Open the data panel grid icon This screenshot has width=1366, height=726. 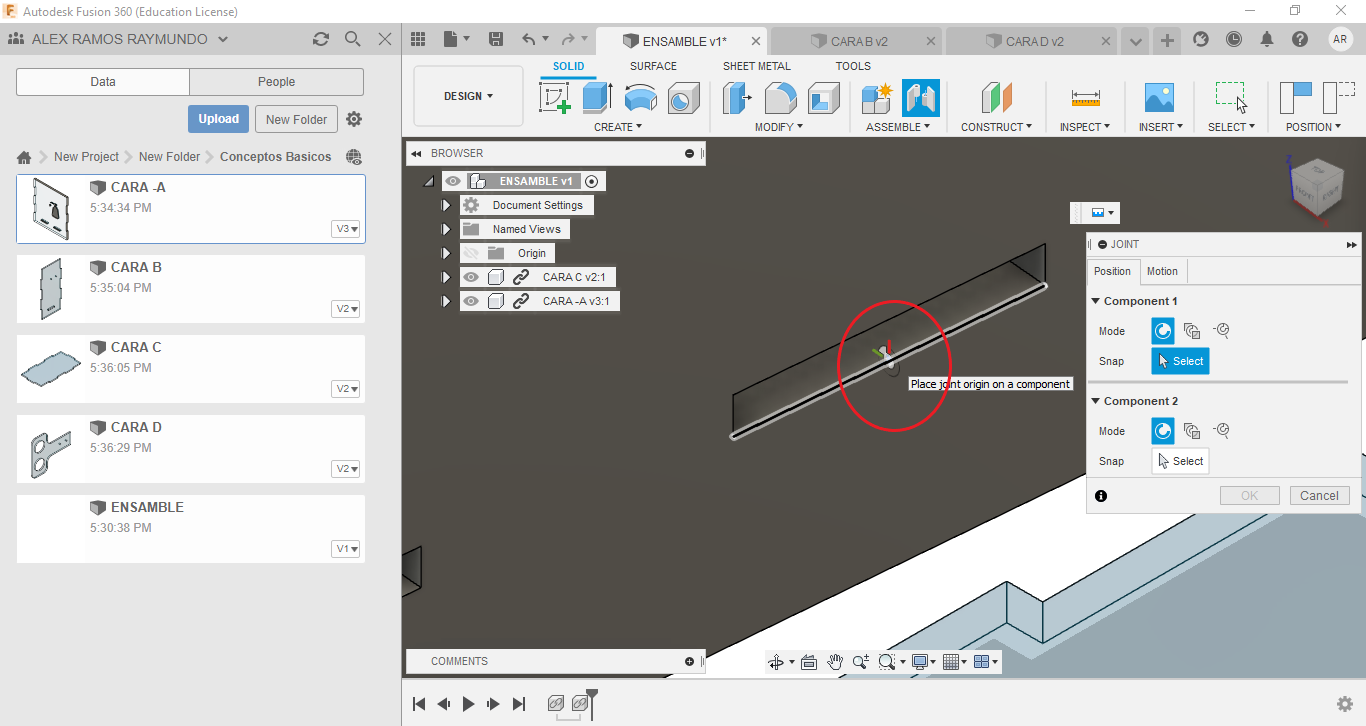coord(418,39)
